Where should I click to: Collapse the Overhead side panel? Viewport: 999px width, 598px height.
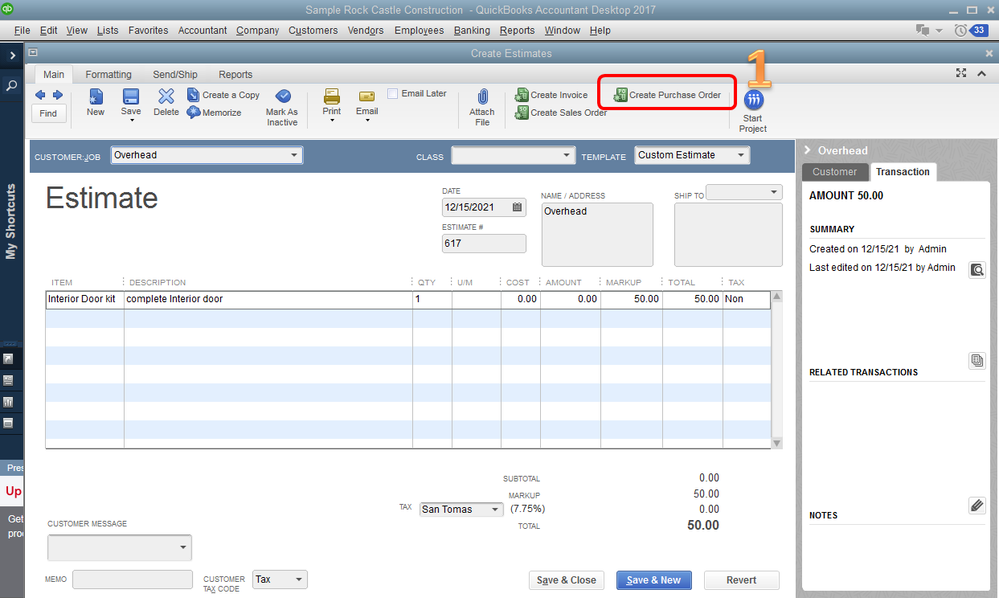(x=807, y=150)
